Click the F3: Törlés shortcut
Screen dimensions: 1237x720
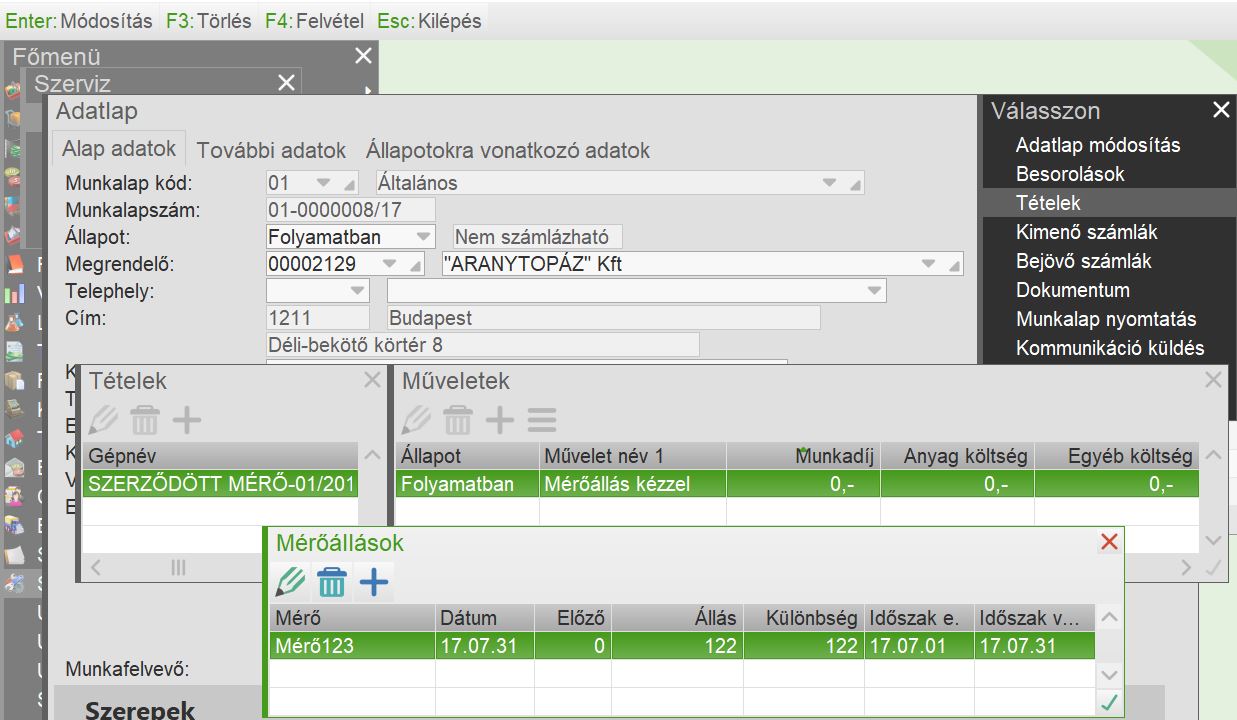pos(209,20)
